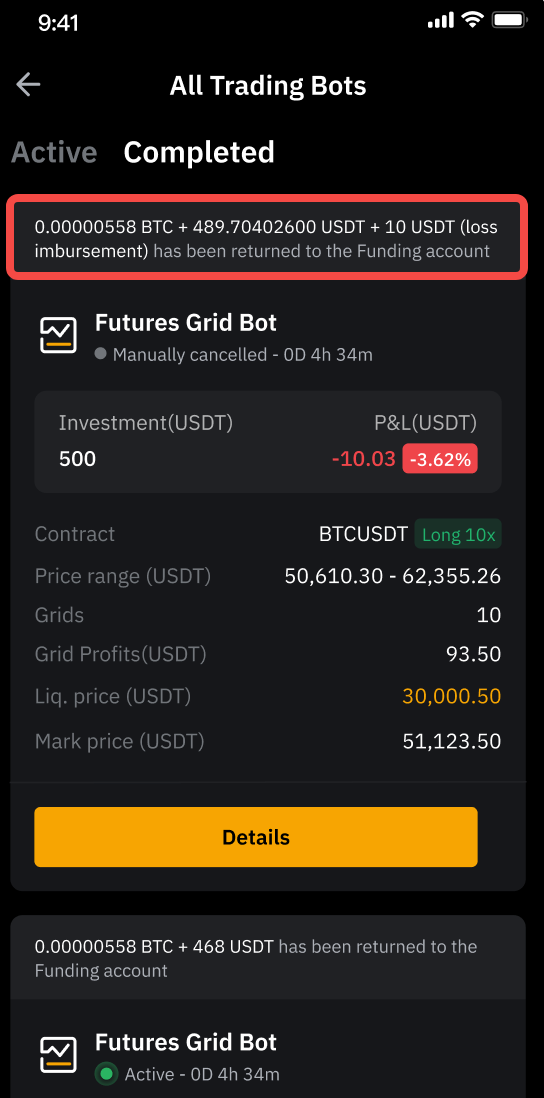Tap the Wi-Fi status icon

click(x=474, y=21)
